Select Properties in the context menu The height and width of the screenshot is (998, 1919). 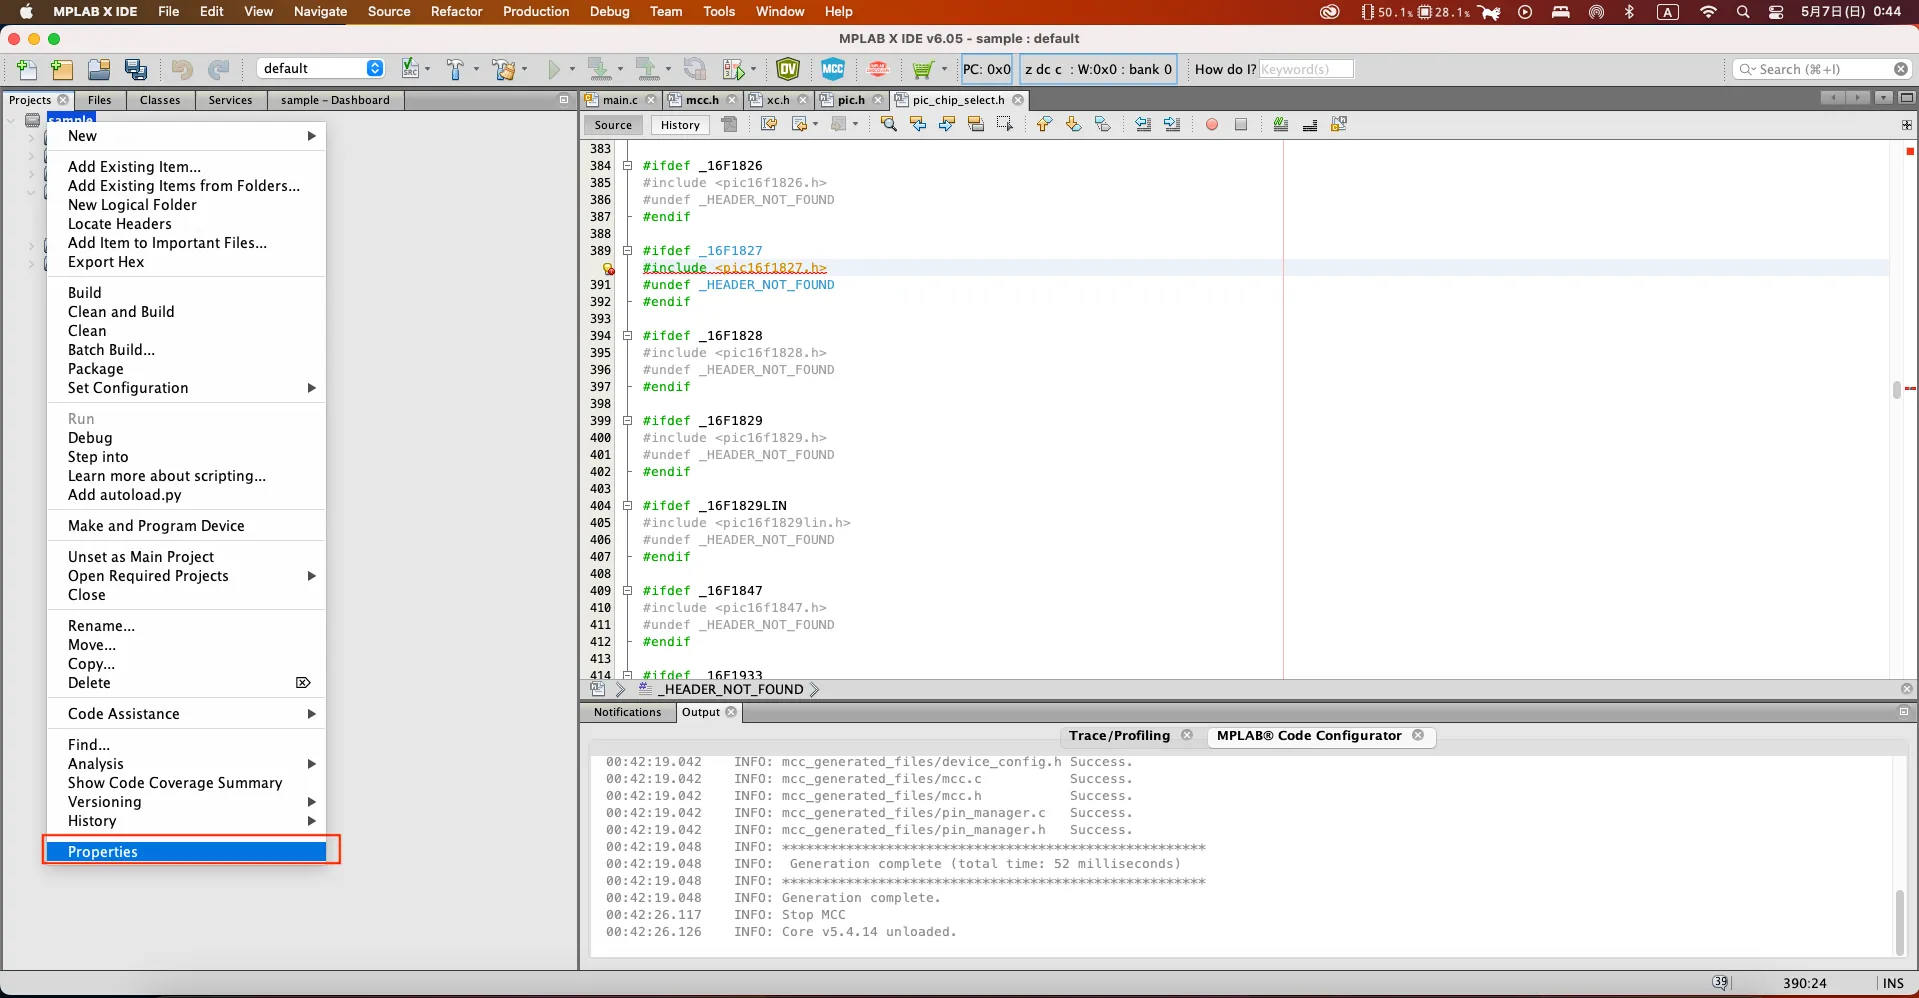click(186, 852)
